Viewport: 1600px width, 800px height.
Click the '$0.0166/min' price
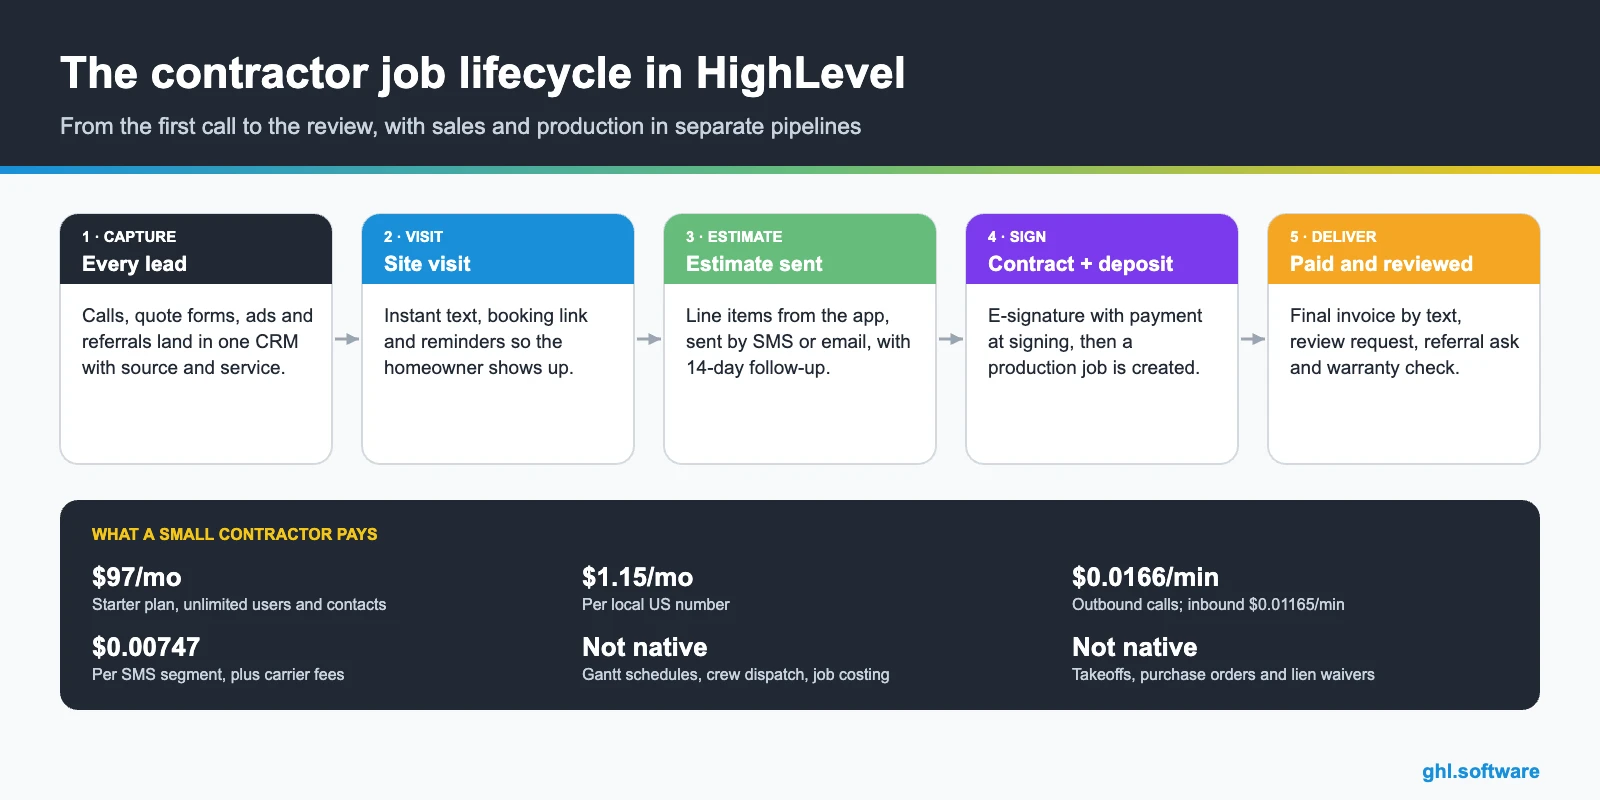click(1145, 577)
